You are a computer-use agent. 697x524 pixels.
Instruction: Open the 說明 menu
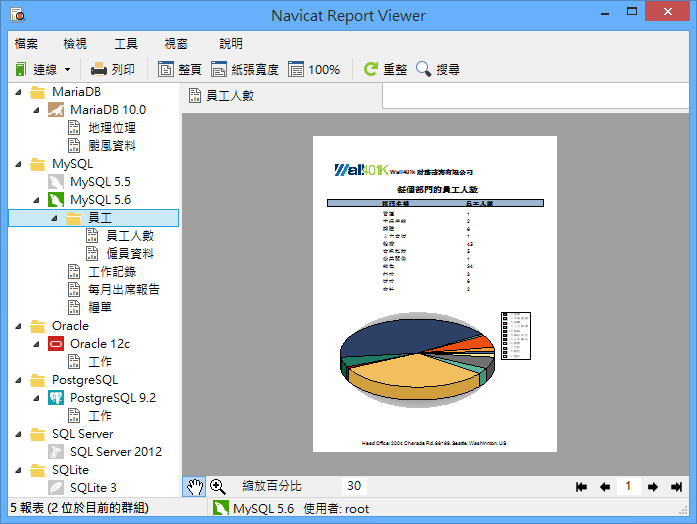point(231,44)
